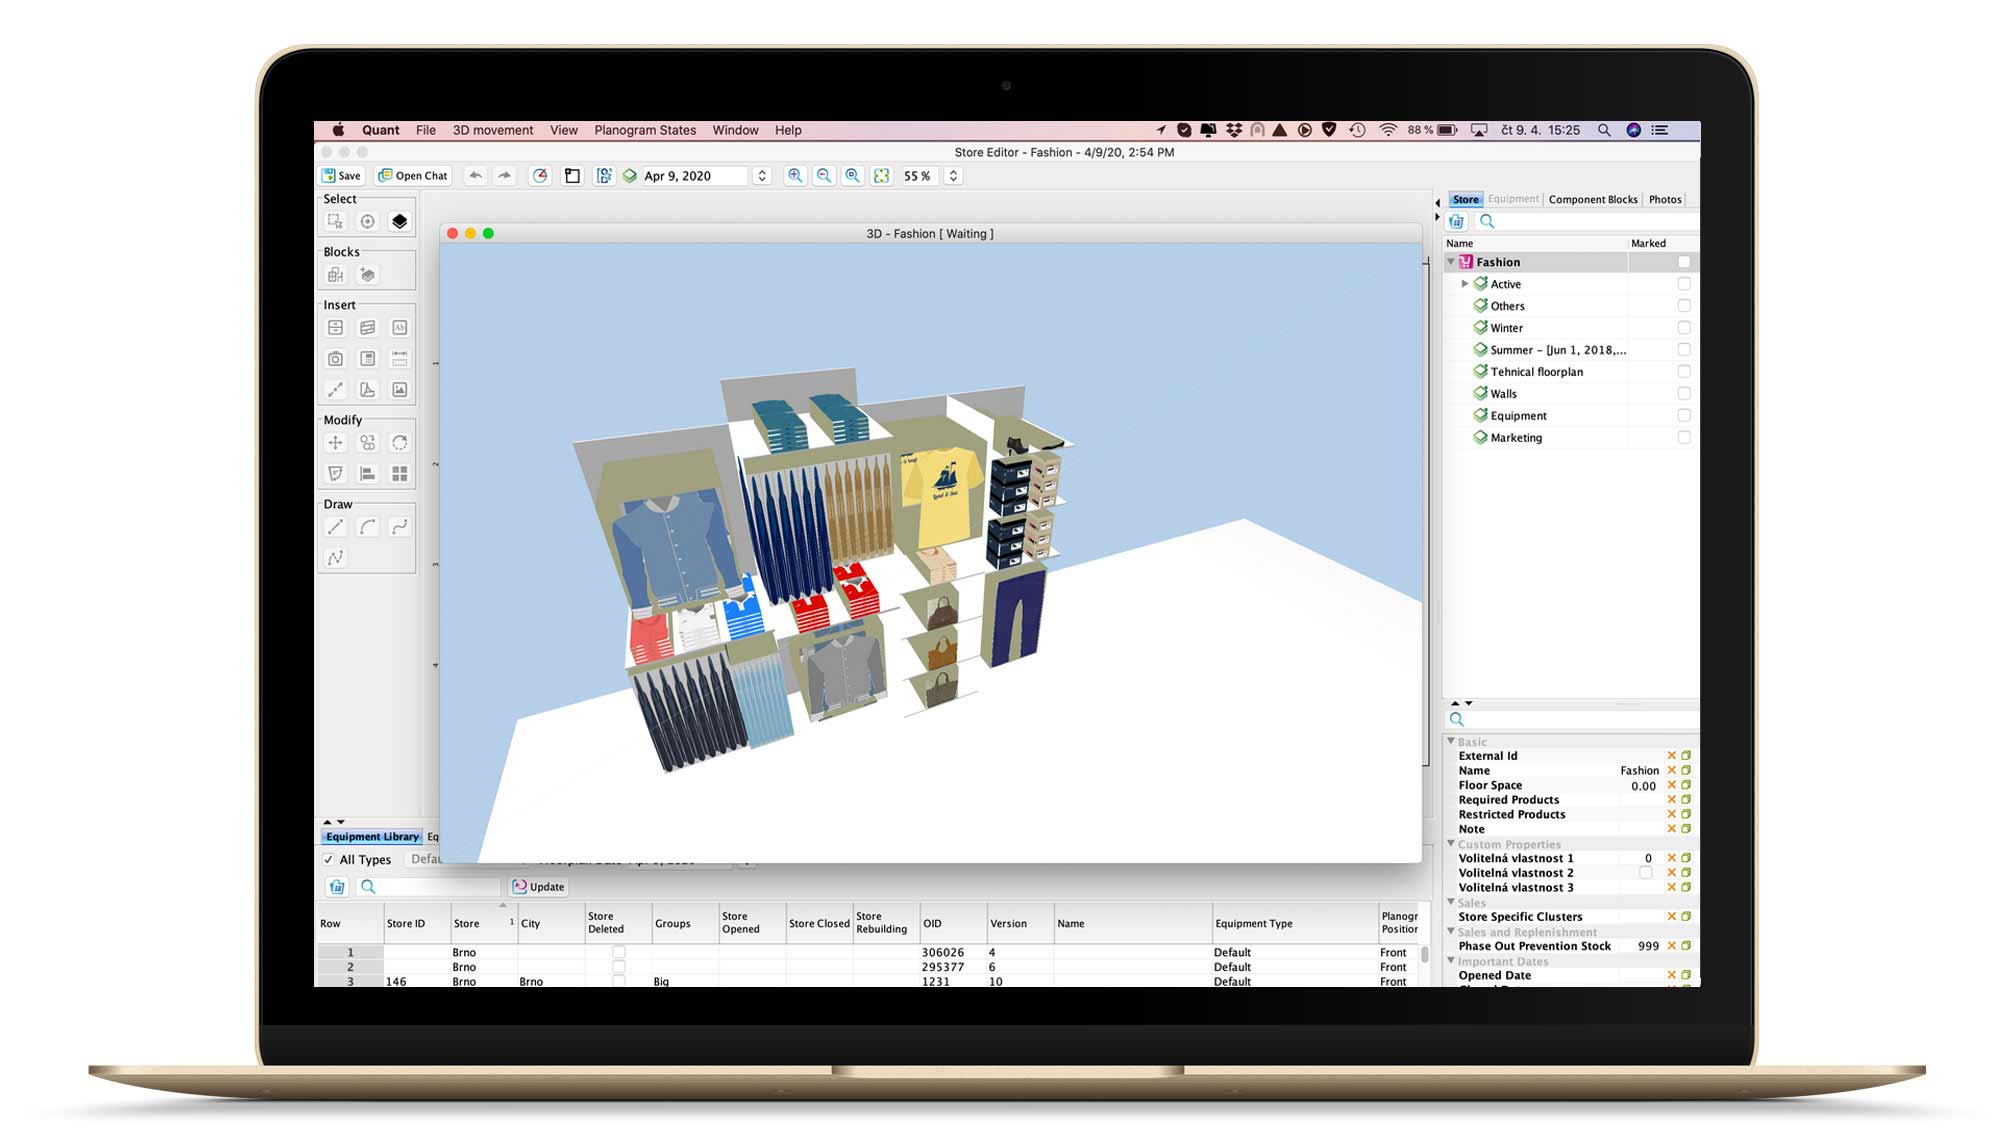Click the arc Draw tool
Screen dimensions: 2012x1143
367,527
